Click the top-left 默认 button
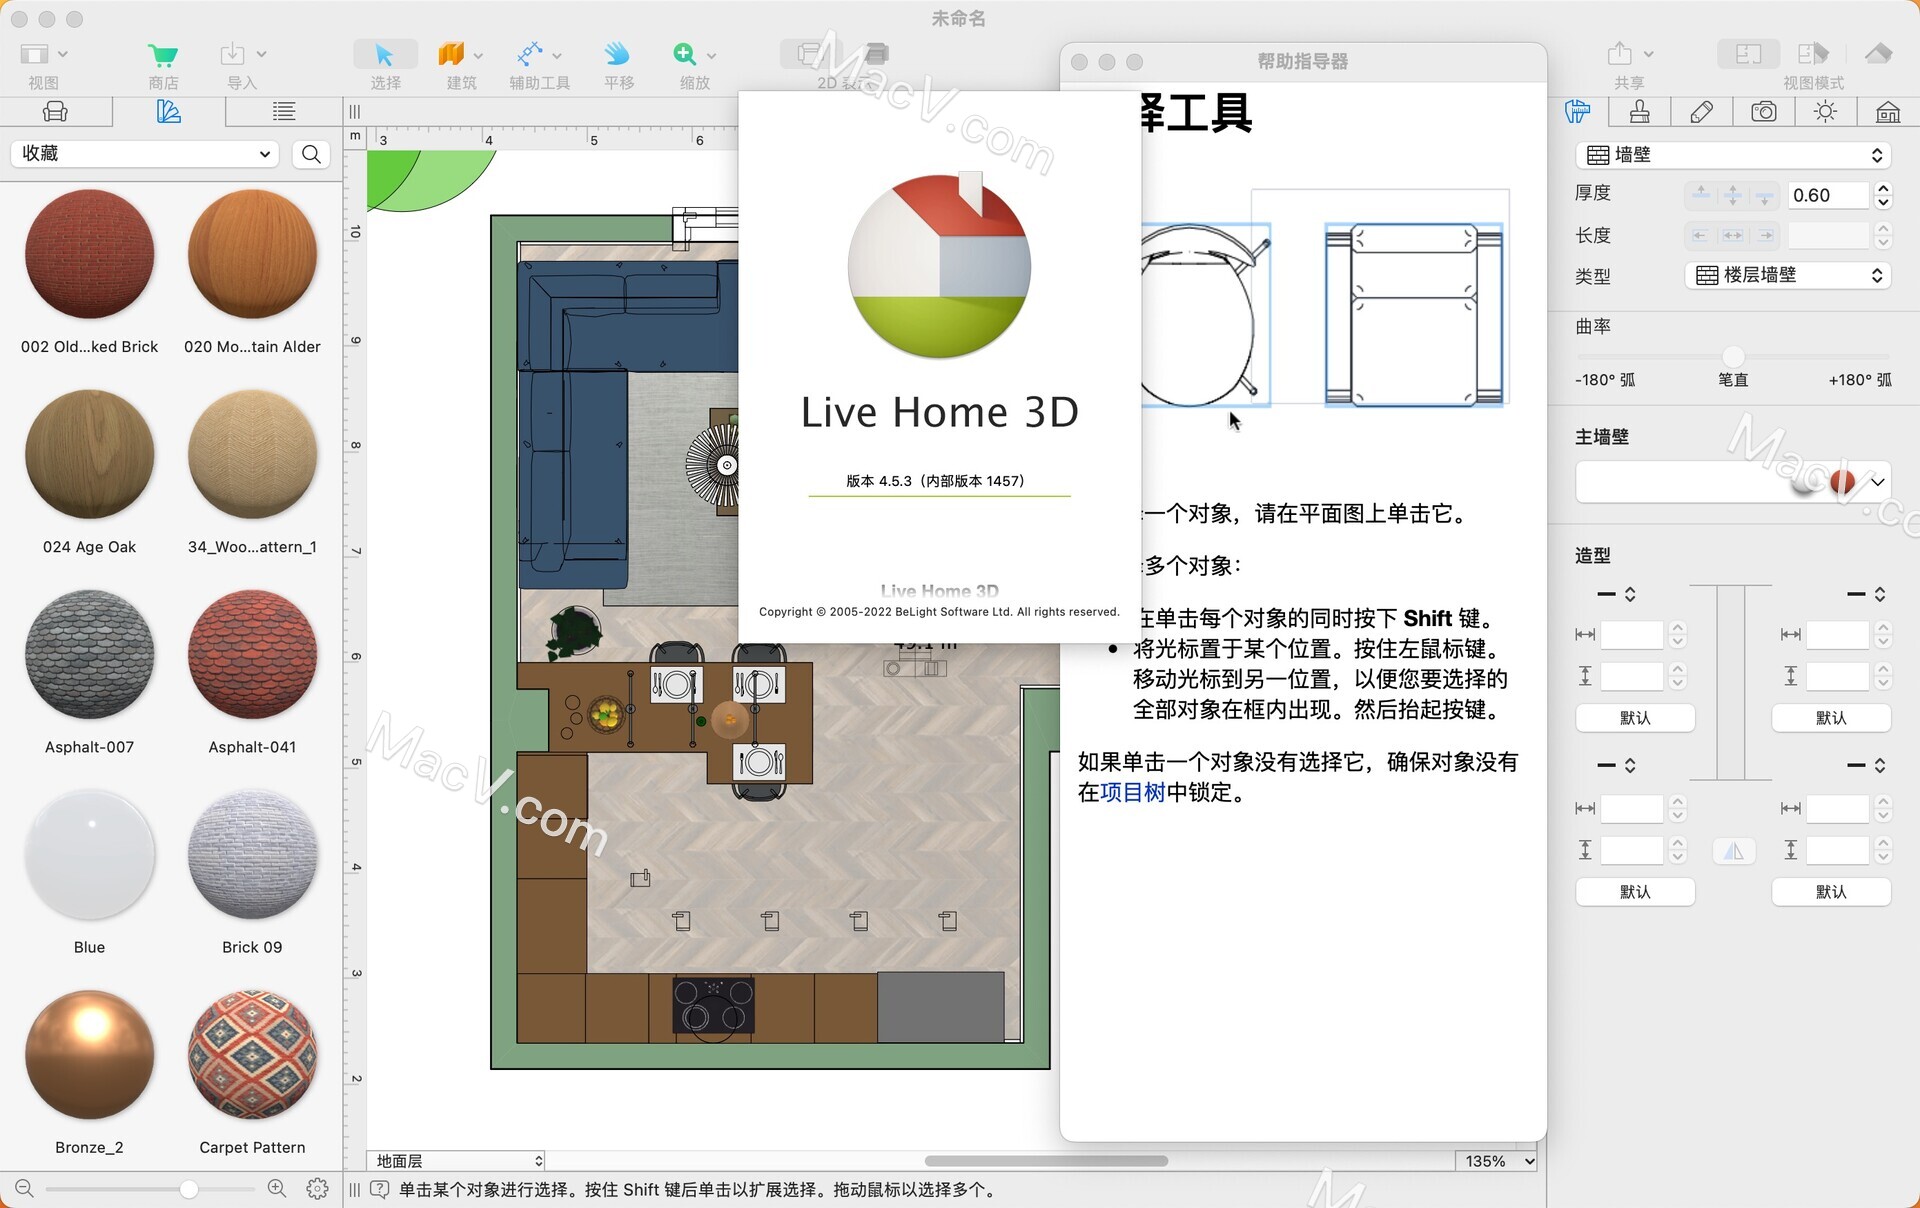Screen dimensions: 1920x1208 click(1635, 718)
